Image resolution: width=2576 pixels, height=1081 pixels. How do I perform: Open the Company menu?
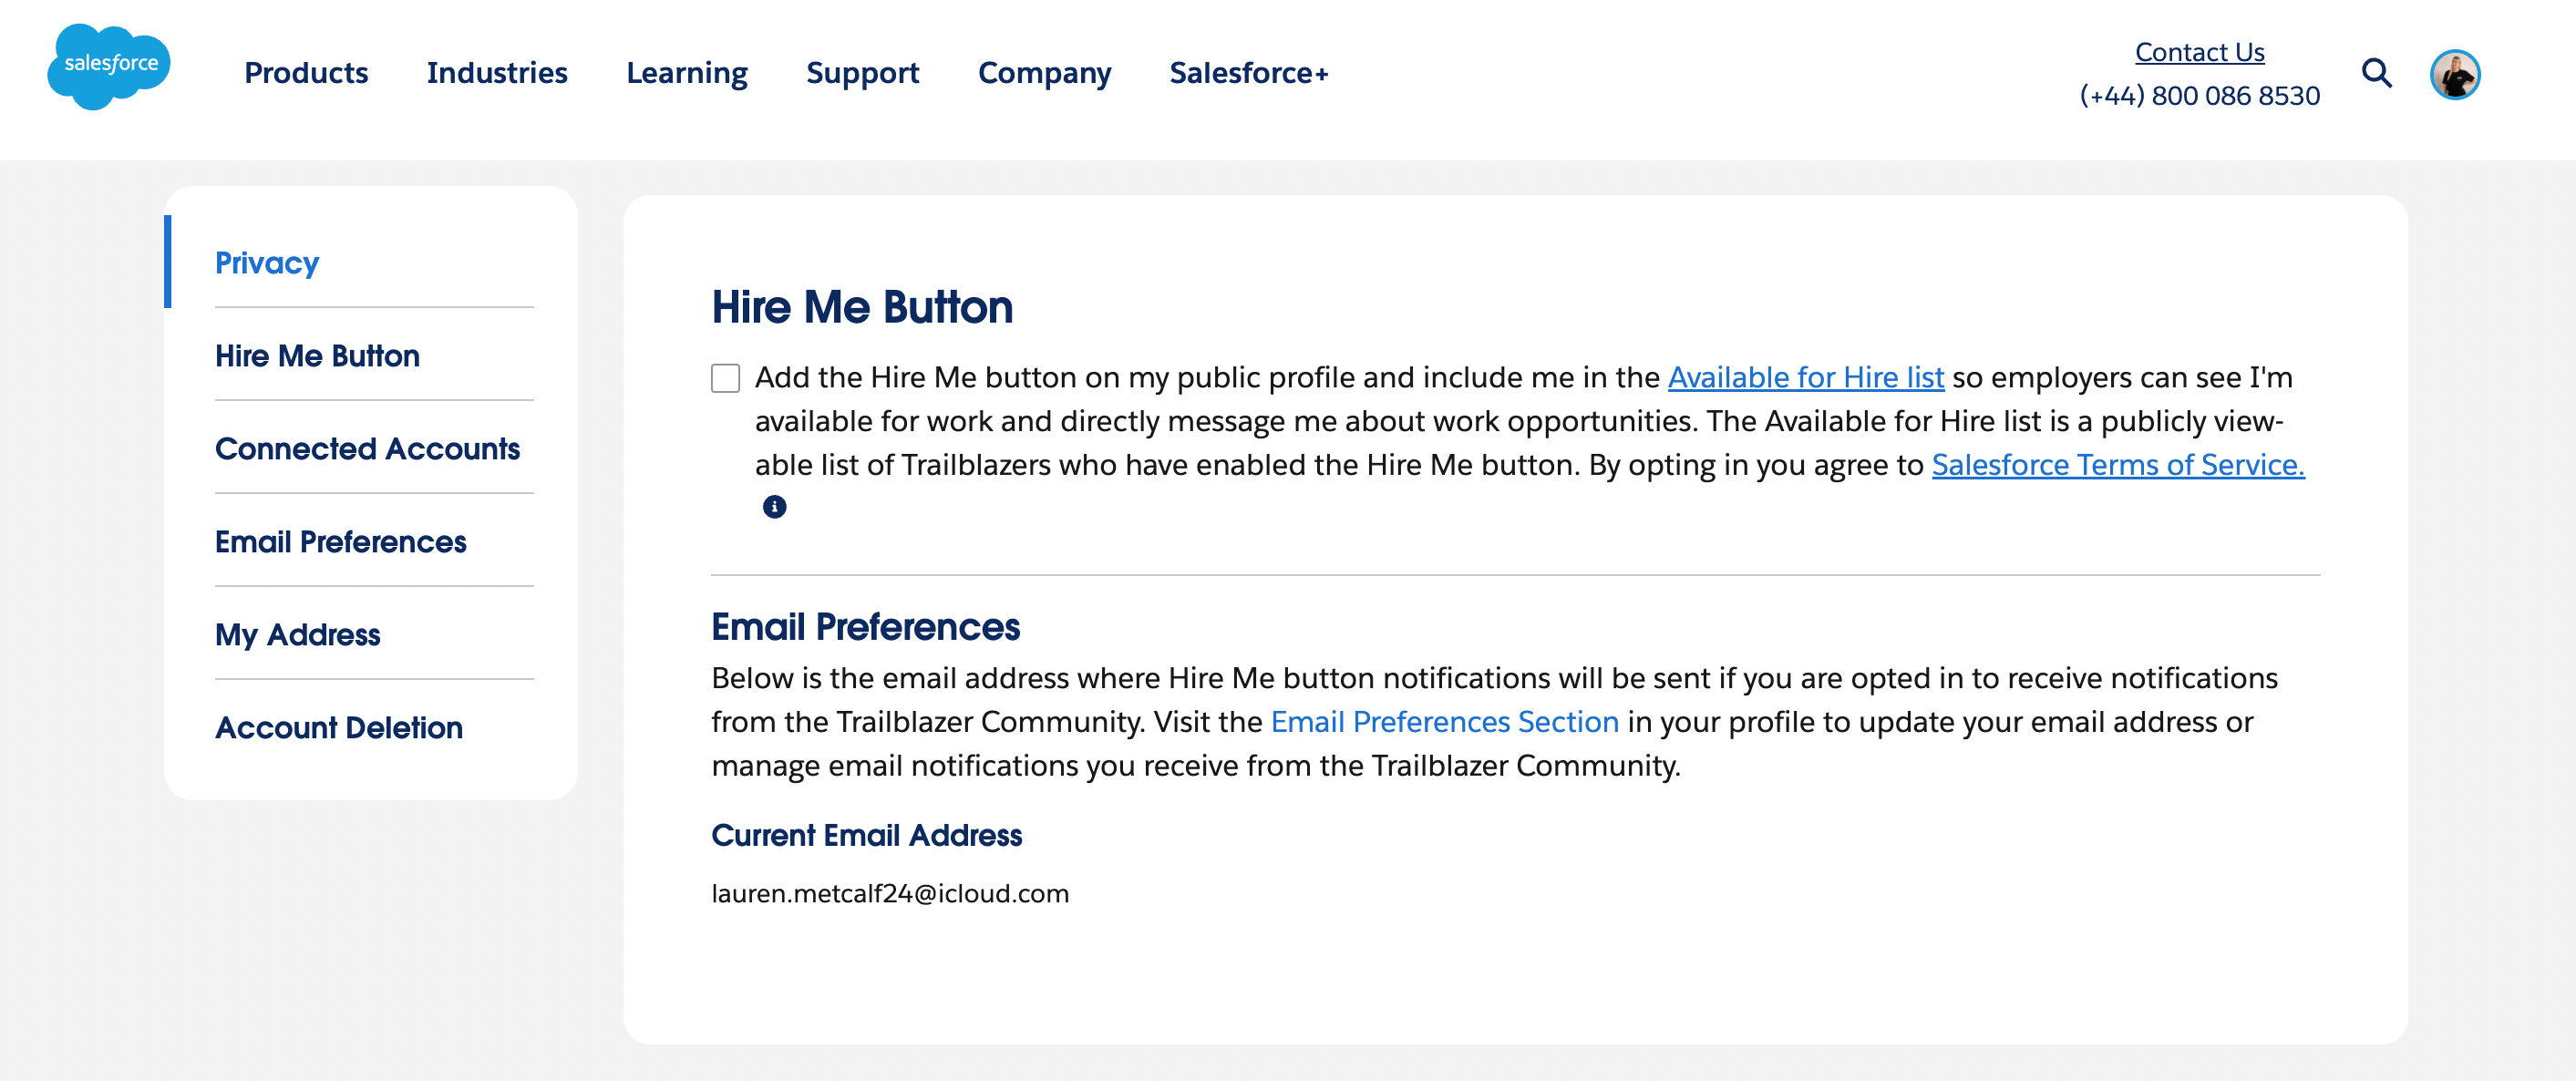tap(1044, 73)
